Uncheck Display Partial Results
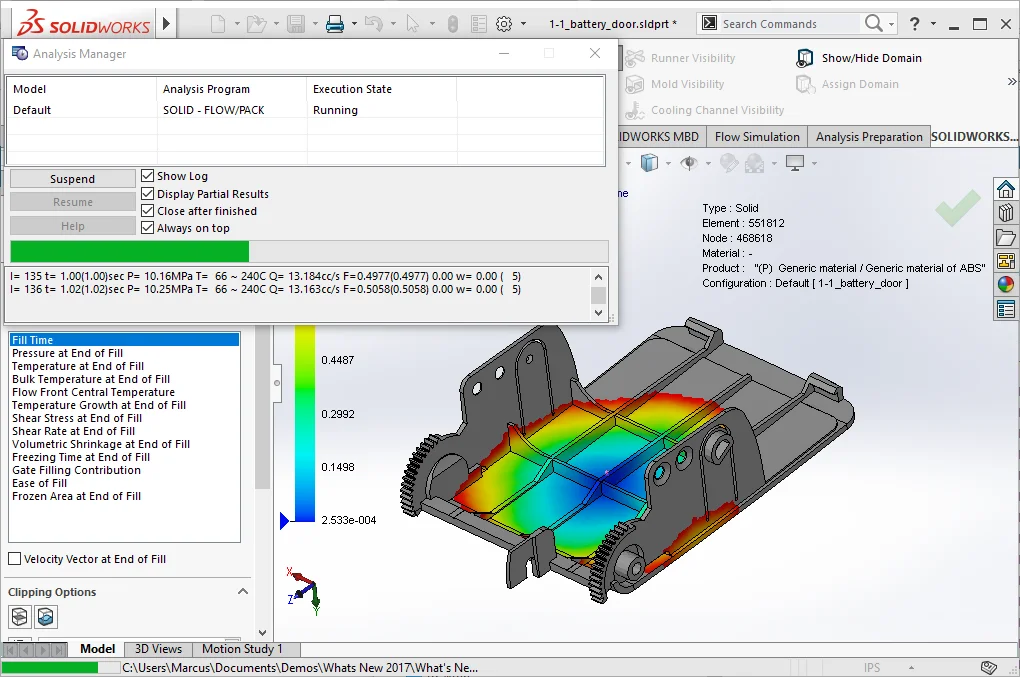 click(146, 194)
